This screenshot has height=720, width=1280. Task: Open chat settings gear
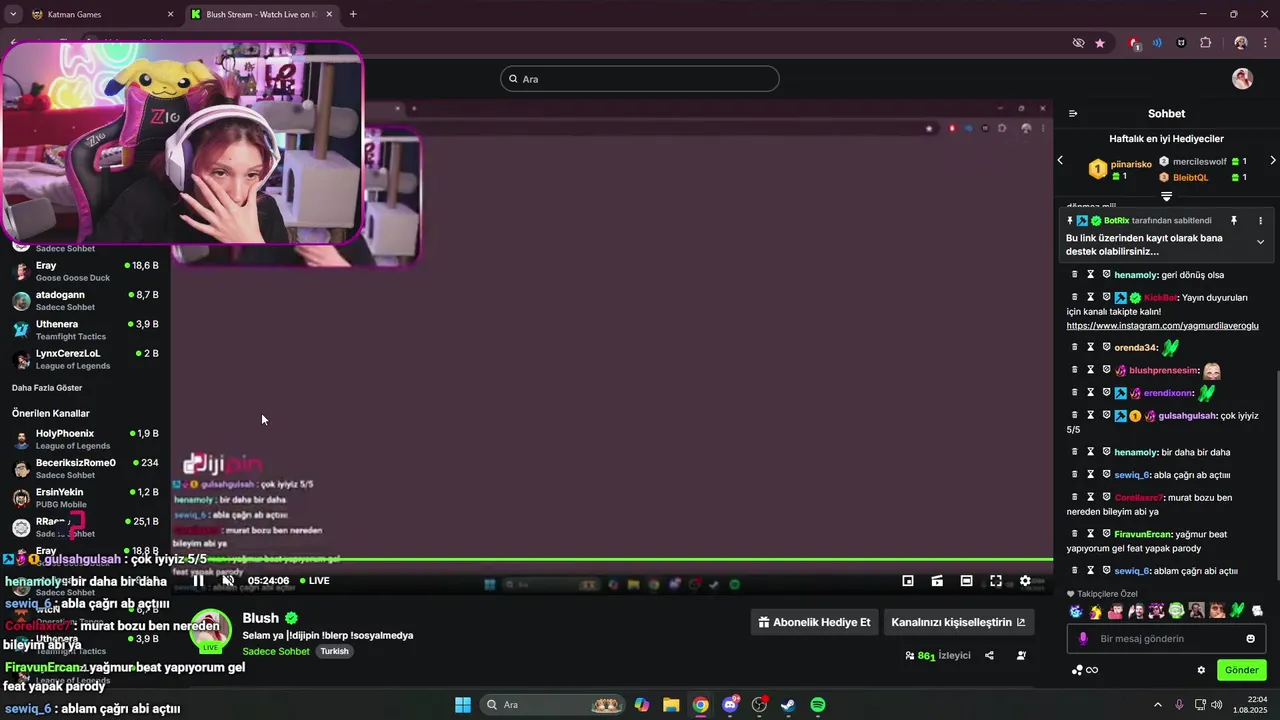tap(1201, 670)
